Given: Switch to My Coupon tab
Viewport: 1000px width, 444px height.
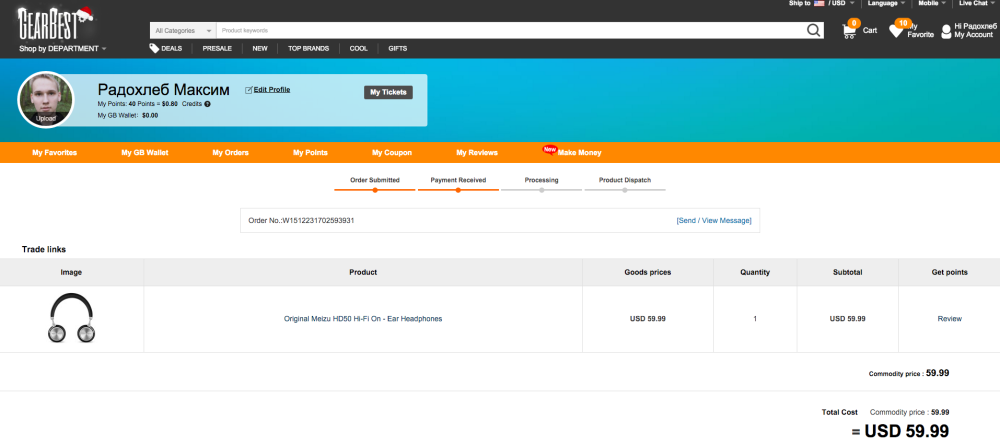Looking at the screenshot, I should [392, 152].
